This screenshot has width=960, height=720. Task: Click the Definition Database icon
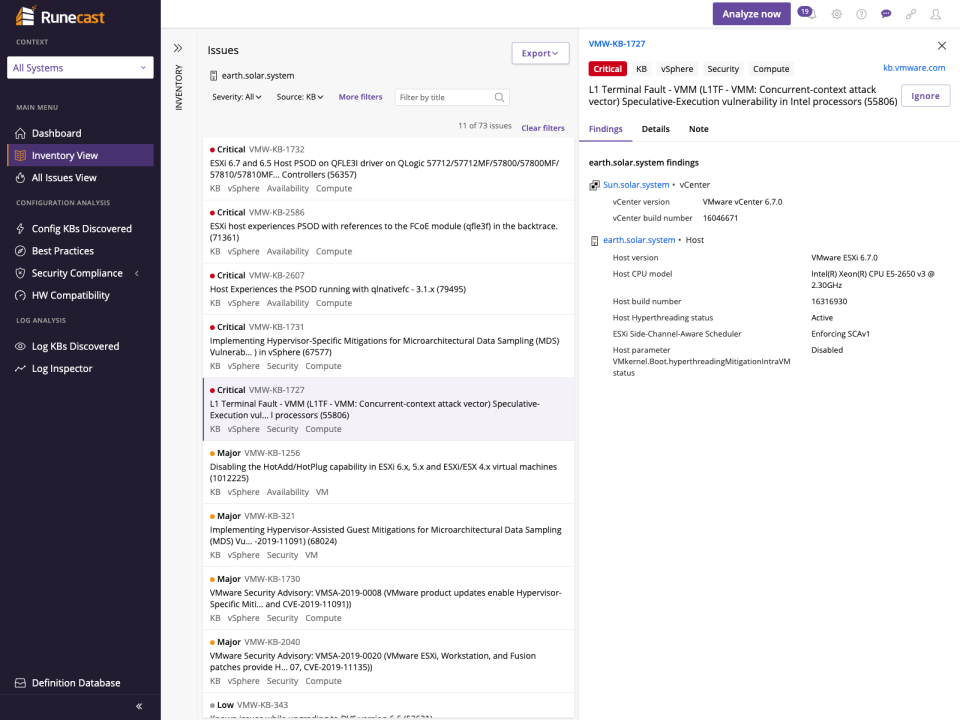click(x=20, y=683)
